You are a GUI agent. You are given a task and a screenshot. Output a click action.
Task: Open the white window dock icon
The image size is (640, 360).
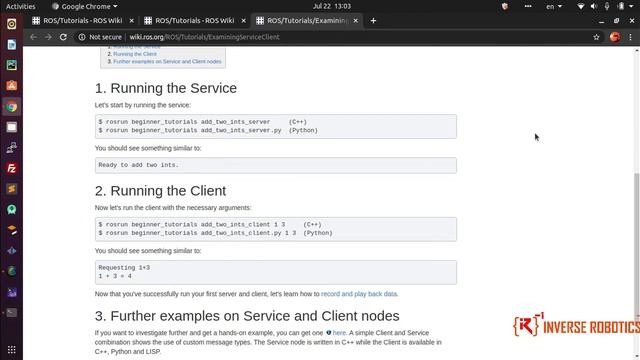click(x=11, y=127)
